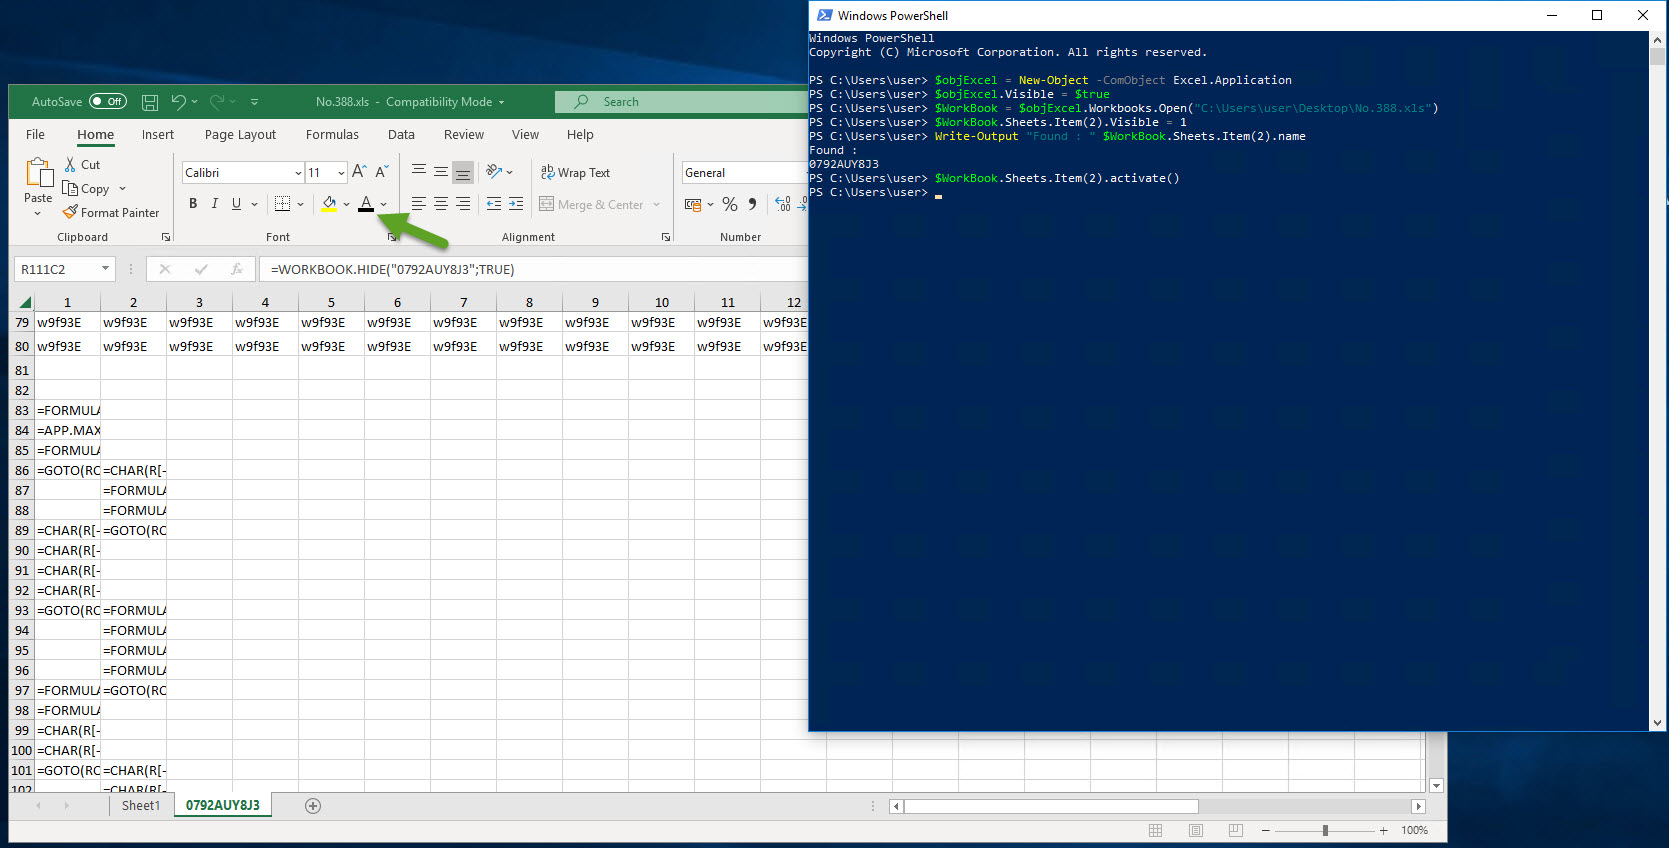The image size is (1669, 848).
Task: Open the Fill Color dropdown arrow
Action: point(346,204)
